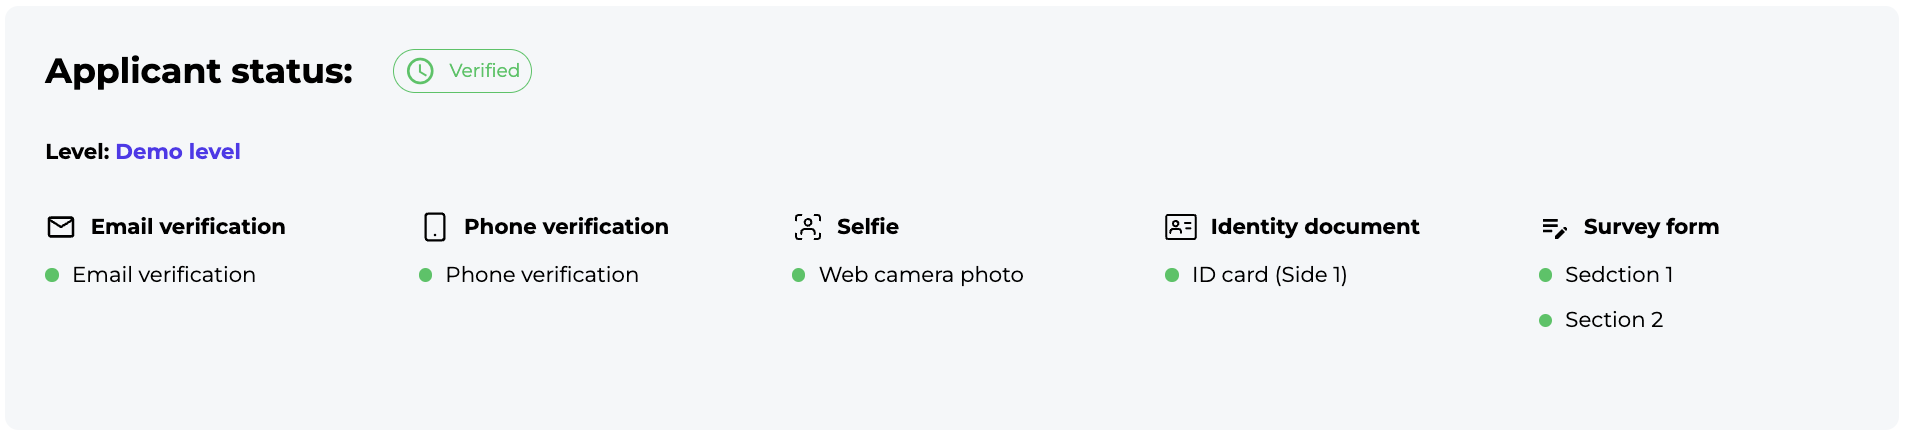Open the ID card (Side 1) entry
The width and height of the screenshot is (1908, 444).
(1269, 275)
